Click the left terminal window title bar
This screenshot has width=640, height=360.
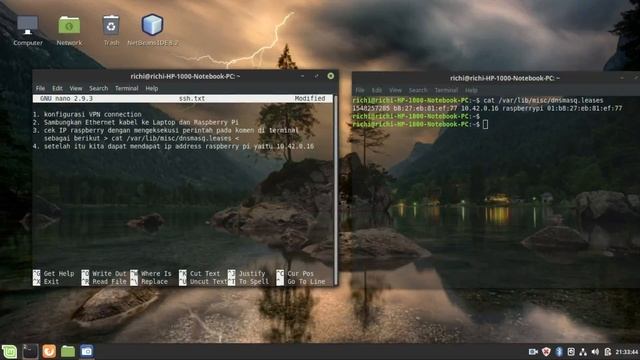(185, 76)
